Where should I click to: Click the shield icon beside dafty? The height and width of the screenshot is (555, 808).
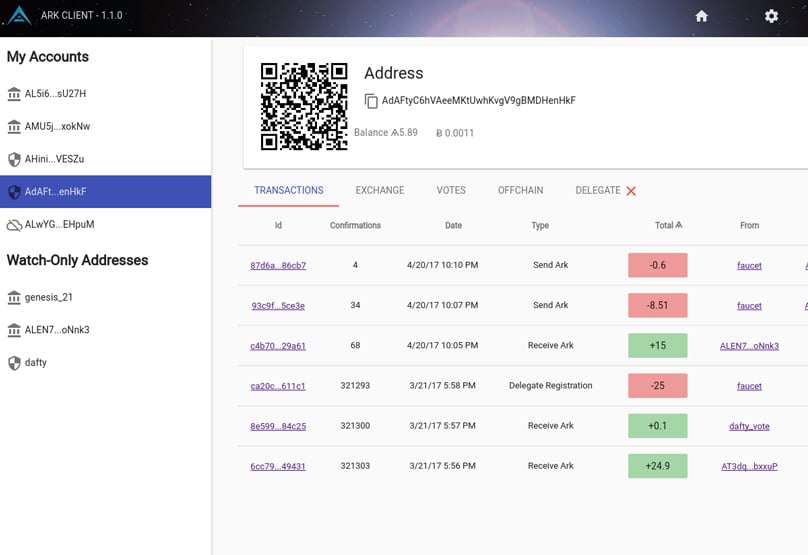(14, 363)
